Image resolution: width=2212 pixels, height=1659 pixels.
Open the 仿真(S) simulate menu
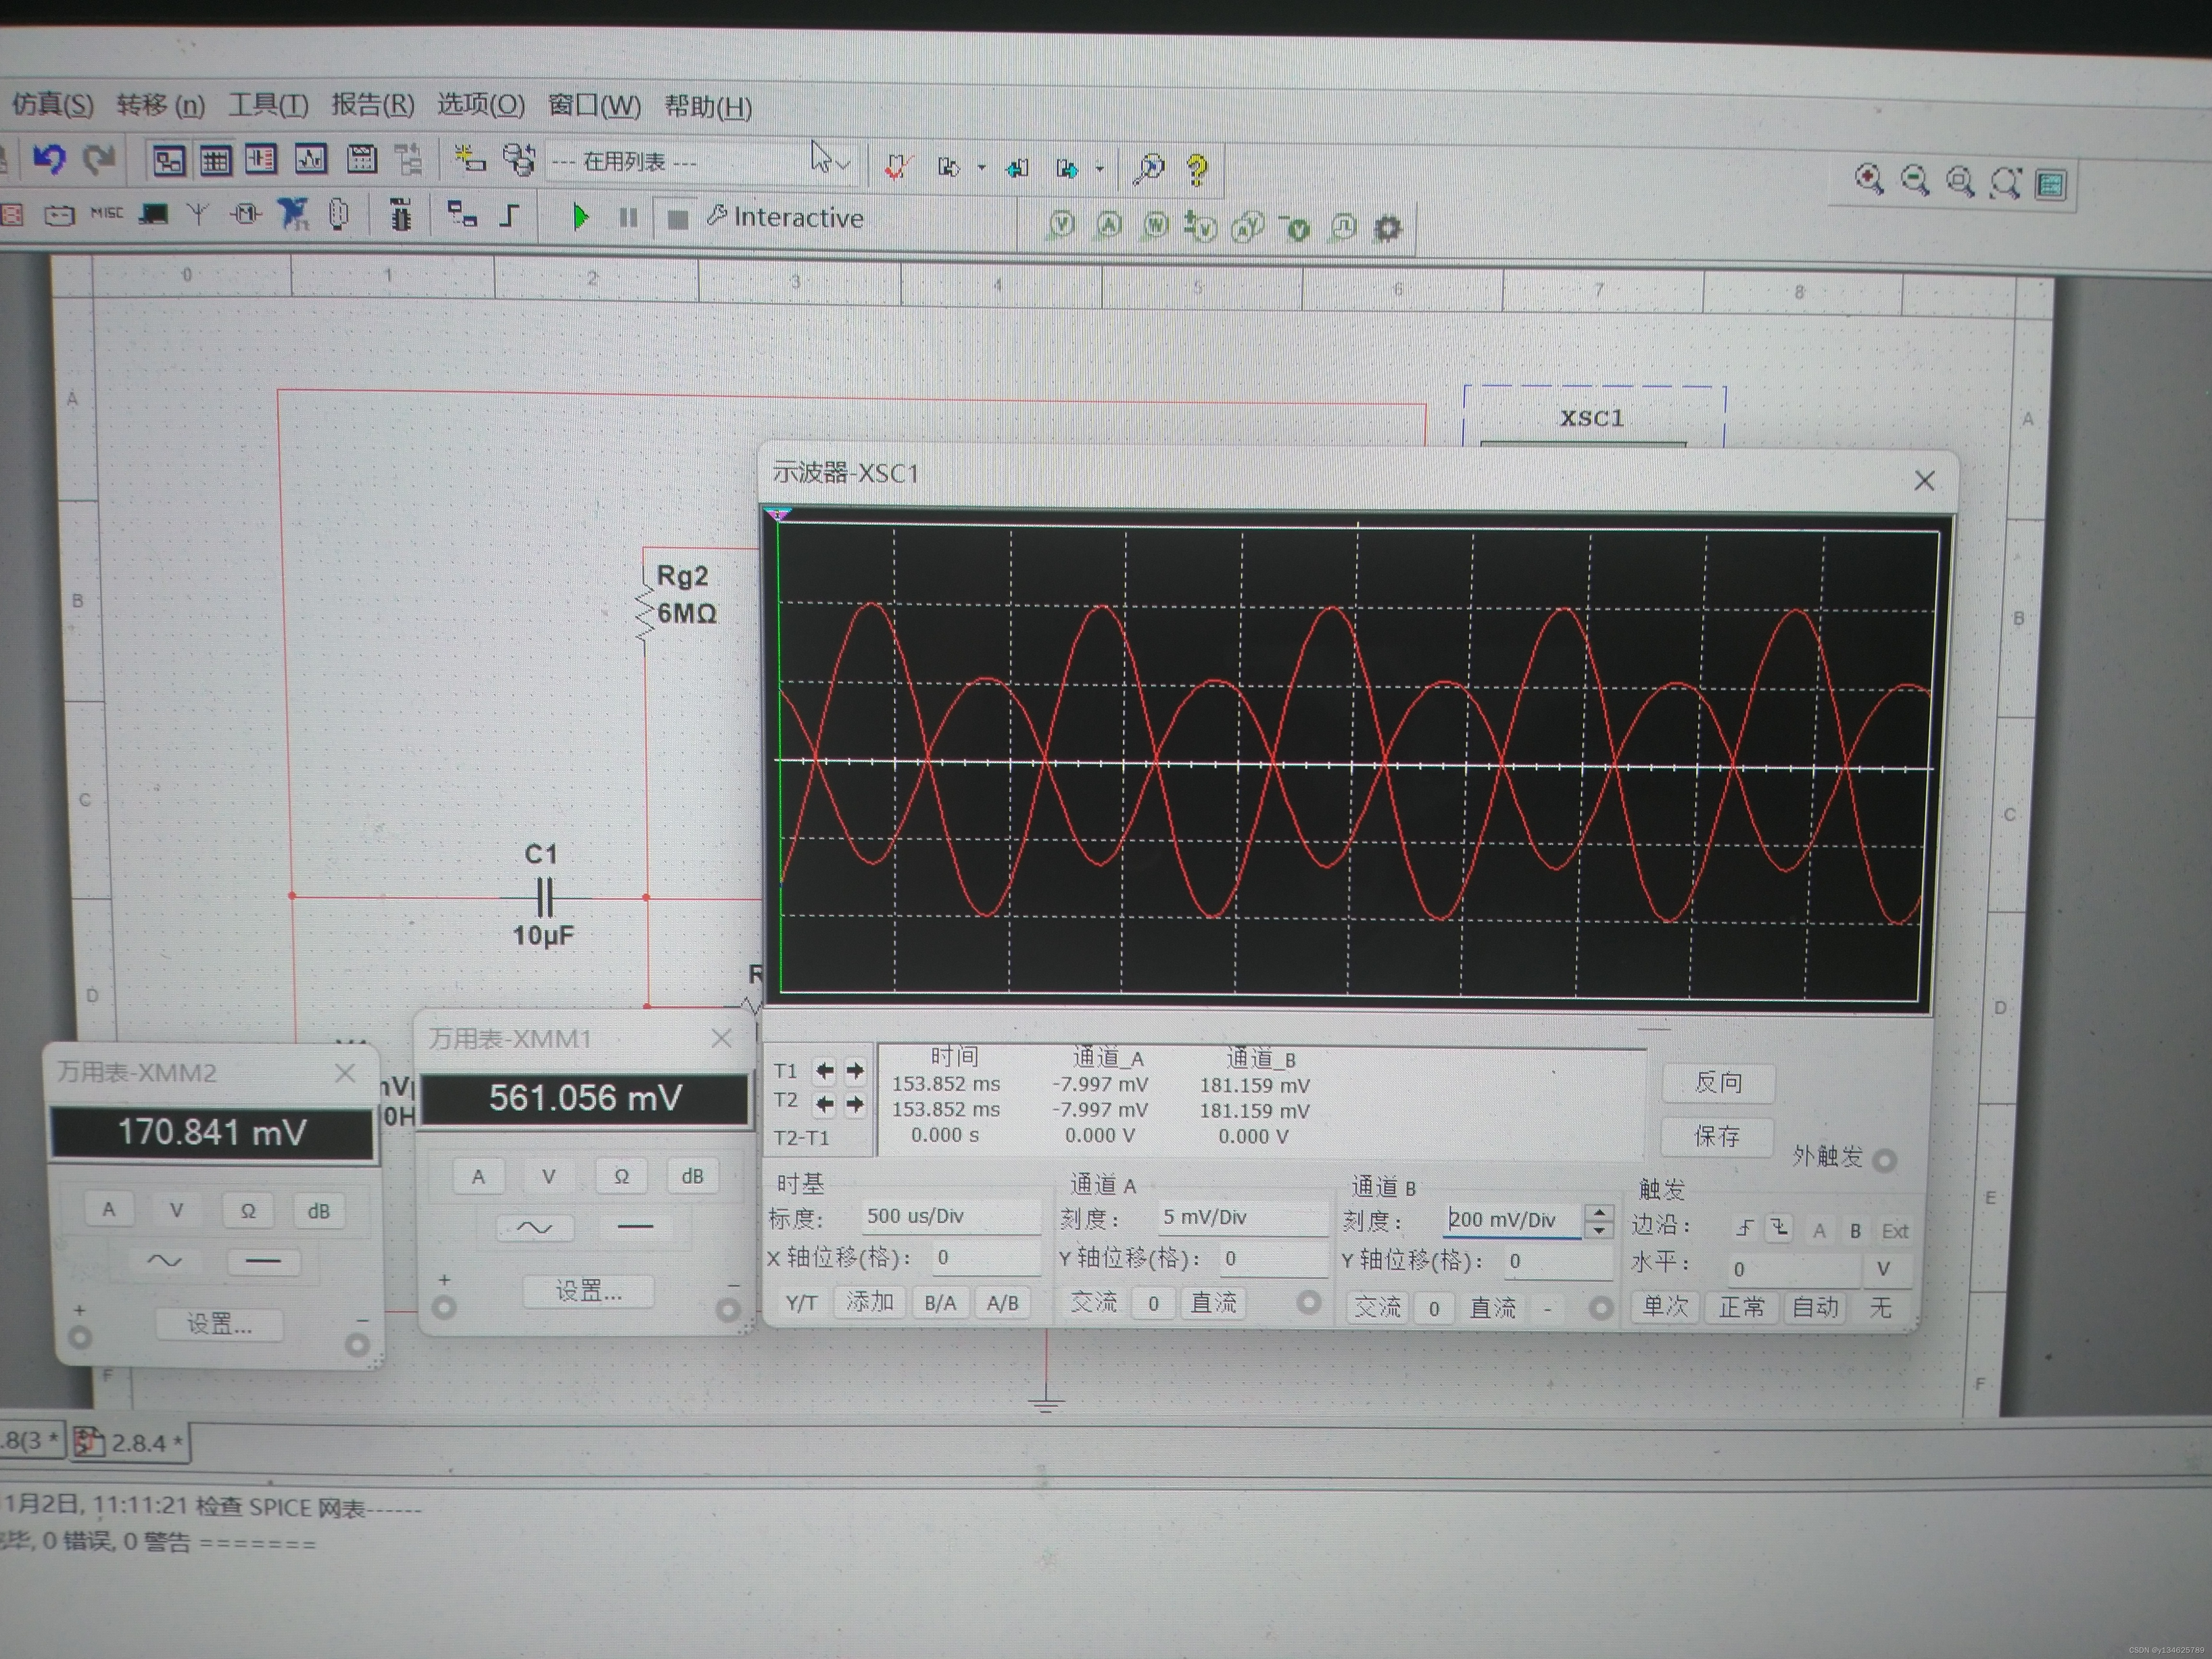52,104
